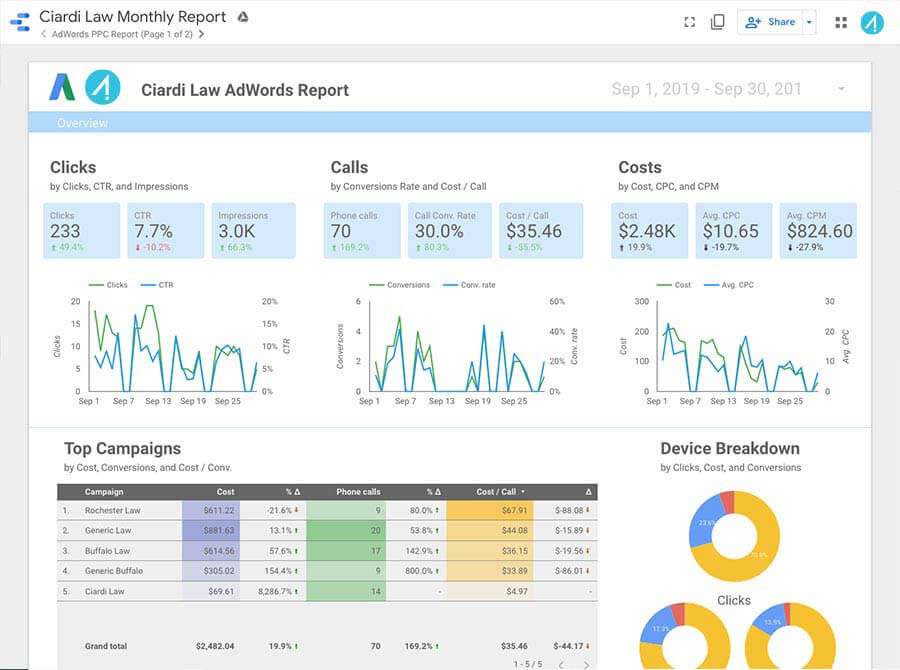Select the Buffalo Law campaign row
The image size is (900, 670).
coord(327,551)
